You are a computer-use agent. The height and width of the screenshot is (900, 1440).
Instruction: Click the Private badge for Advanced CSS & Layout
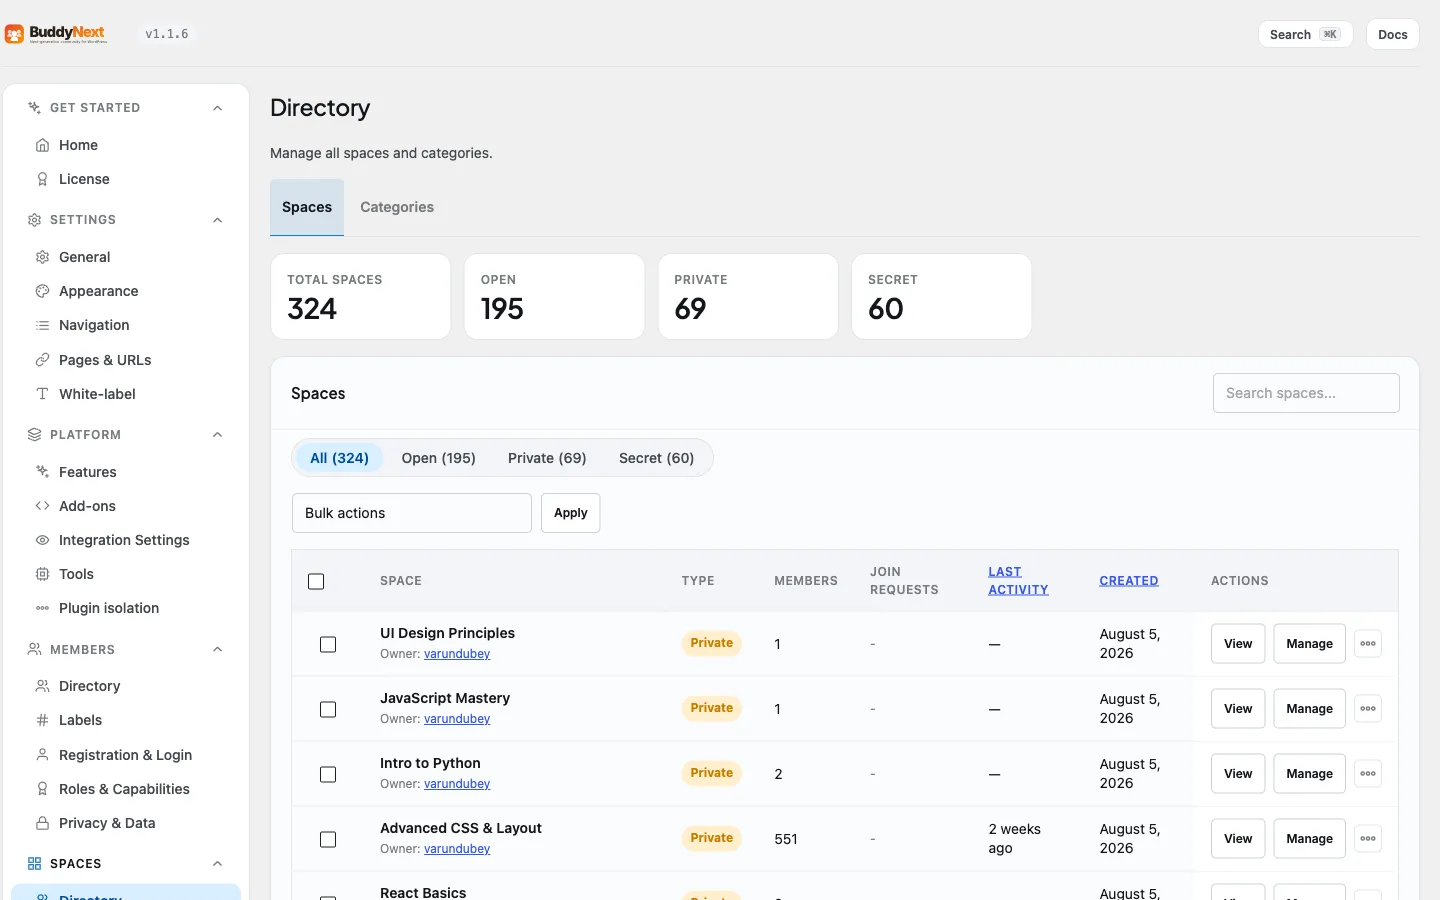click(712, 838)
